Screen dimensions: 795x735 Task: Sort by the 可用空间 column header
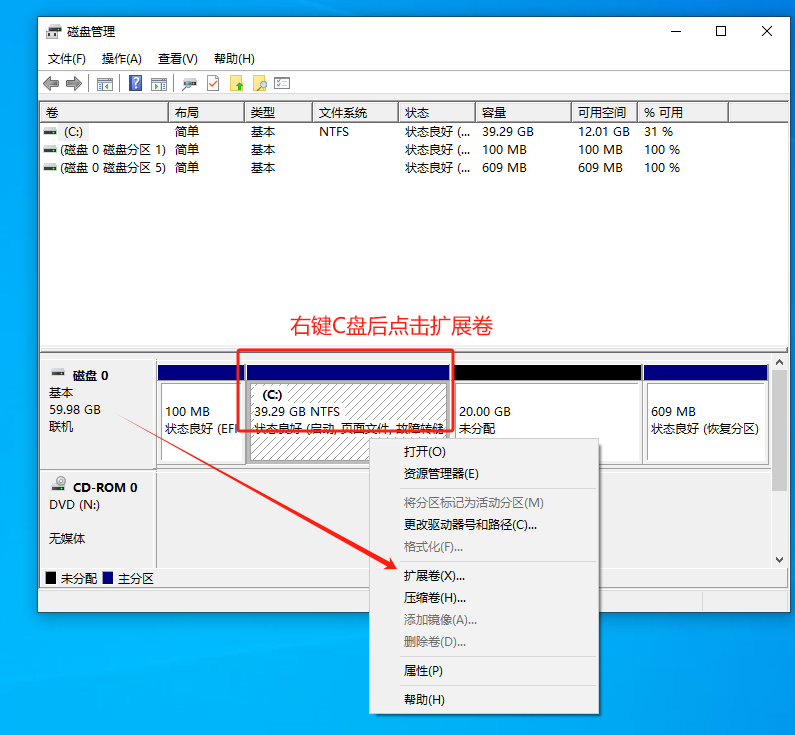point(604,113)
